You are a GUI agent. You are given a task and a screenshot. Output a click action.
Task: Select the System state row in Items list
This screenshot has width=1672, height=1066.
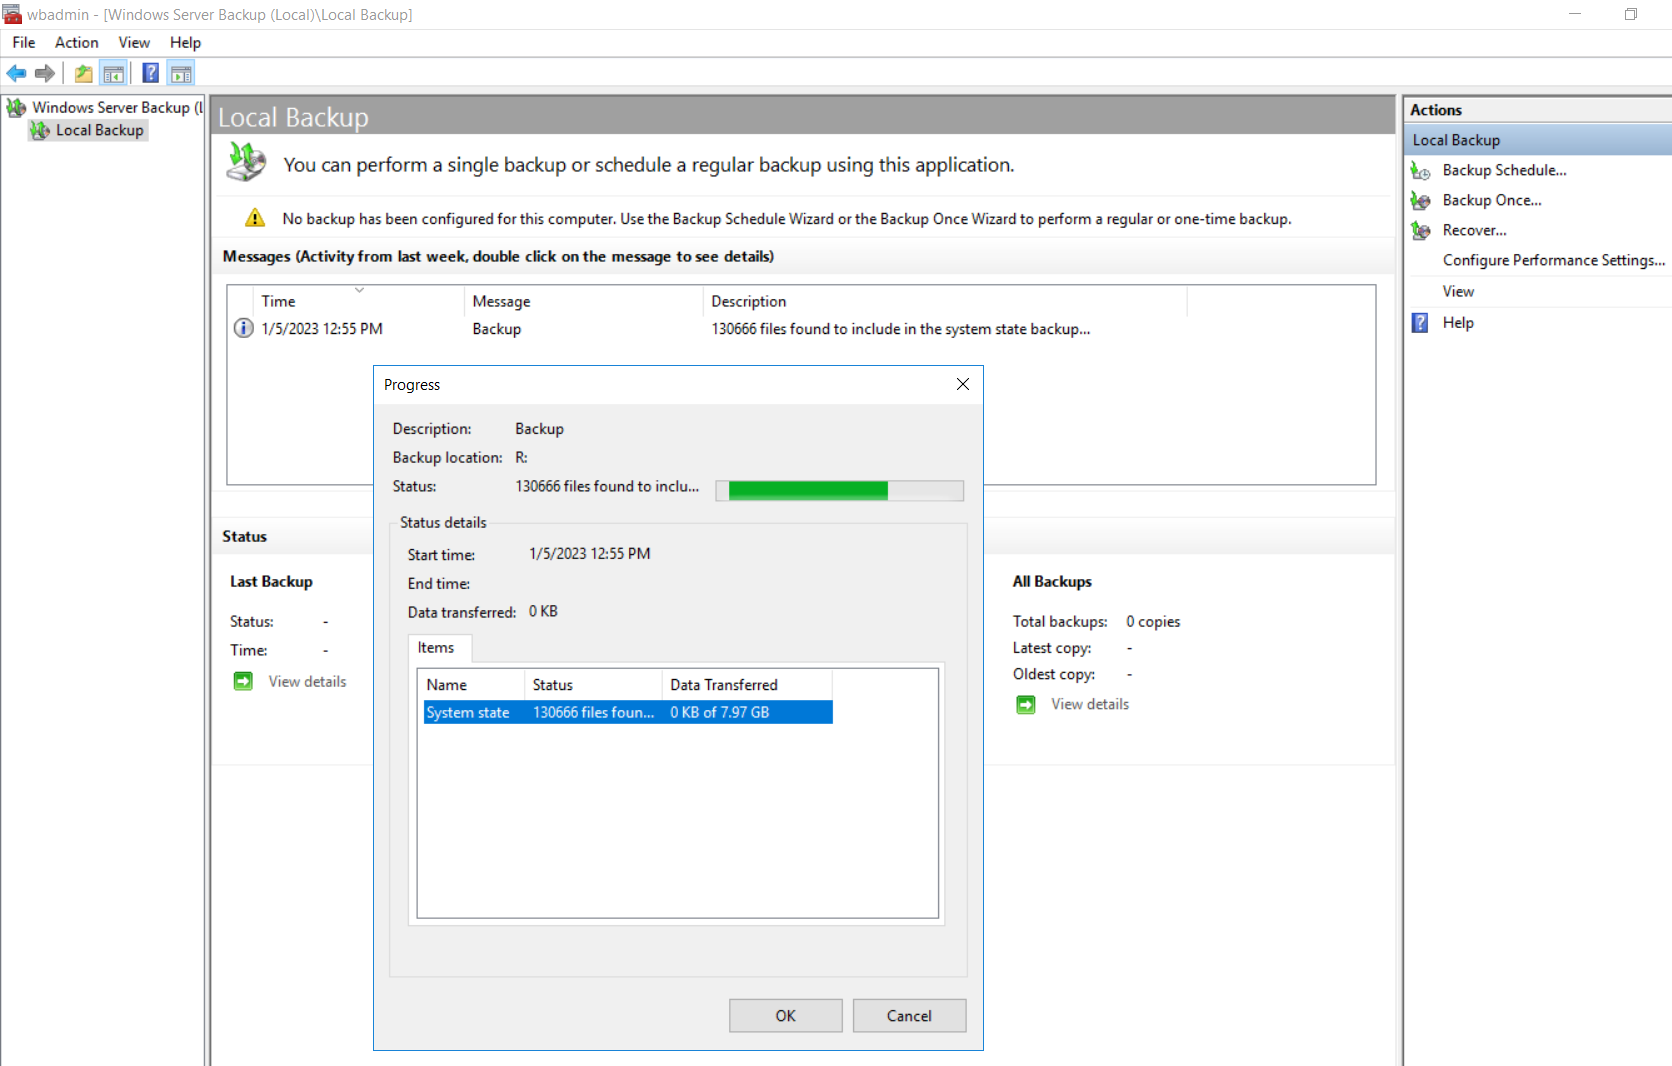467,712
